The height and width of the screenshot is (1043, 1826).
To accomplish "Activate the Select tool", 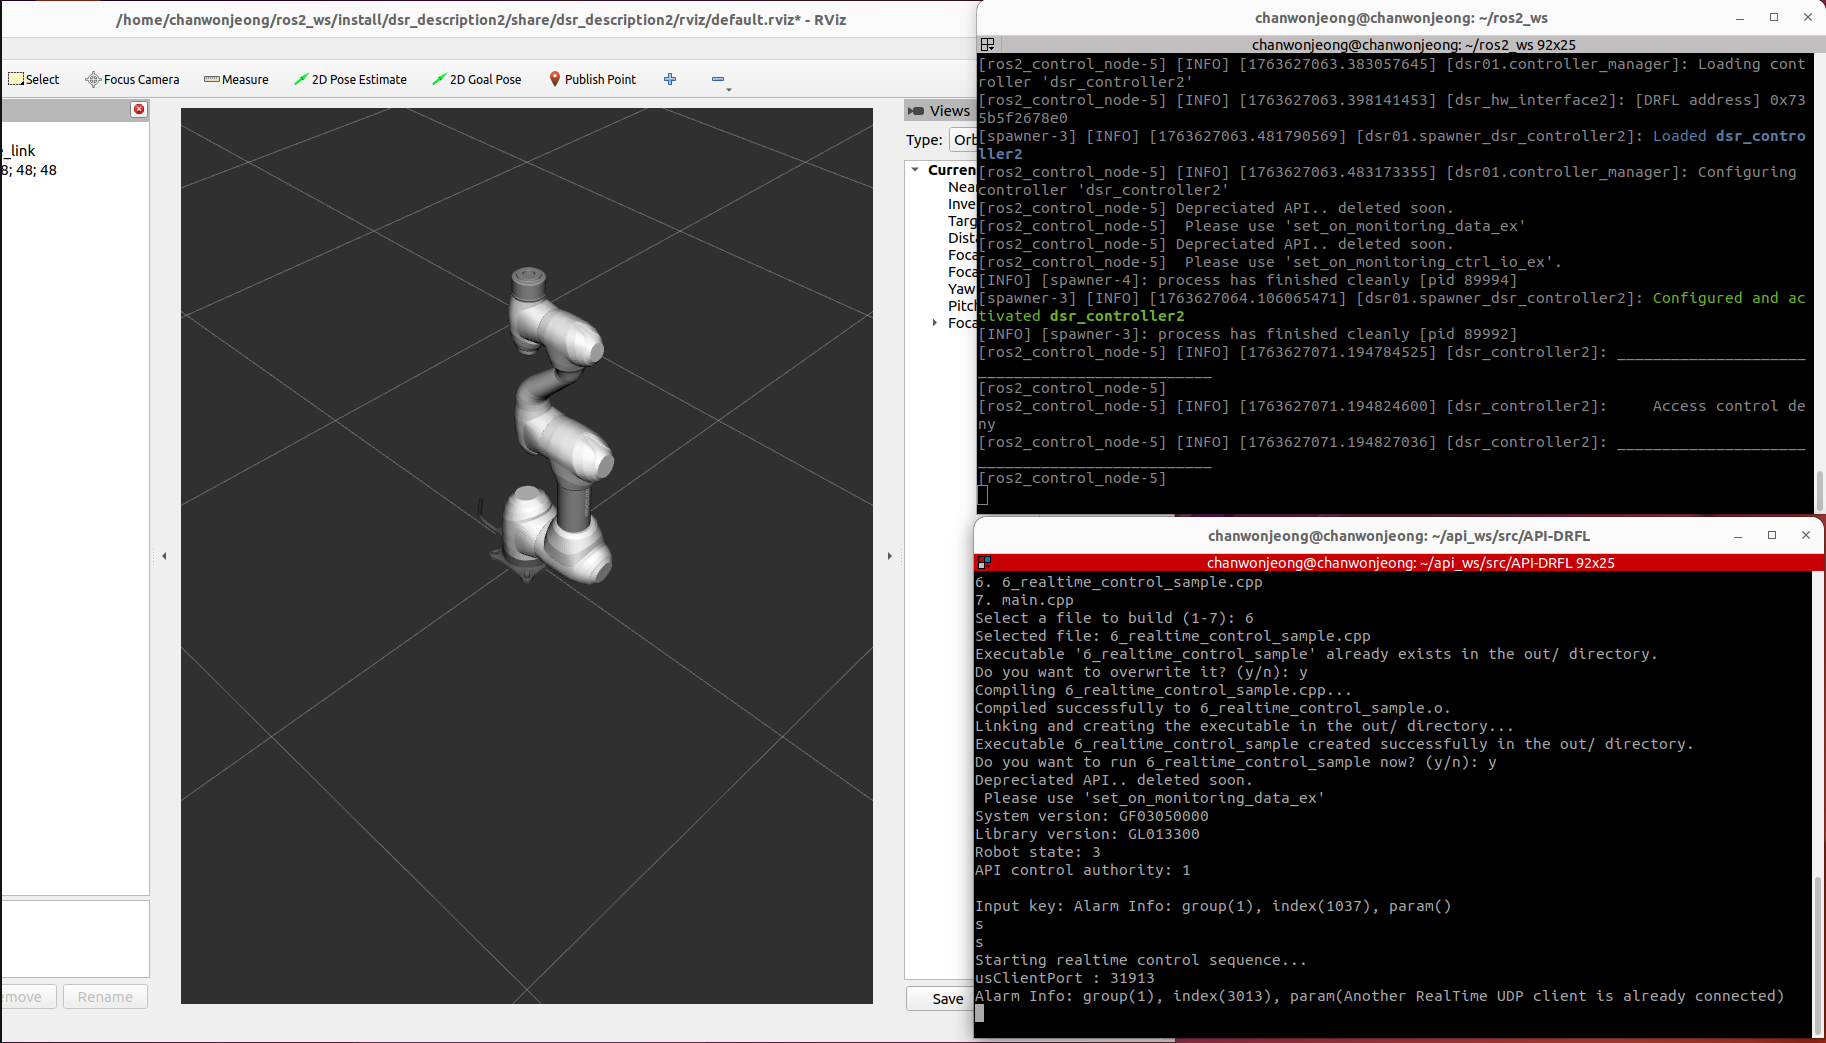I will (34, 79).
